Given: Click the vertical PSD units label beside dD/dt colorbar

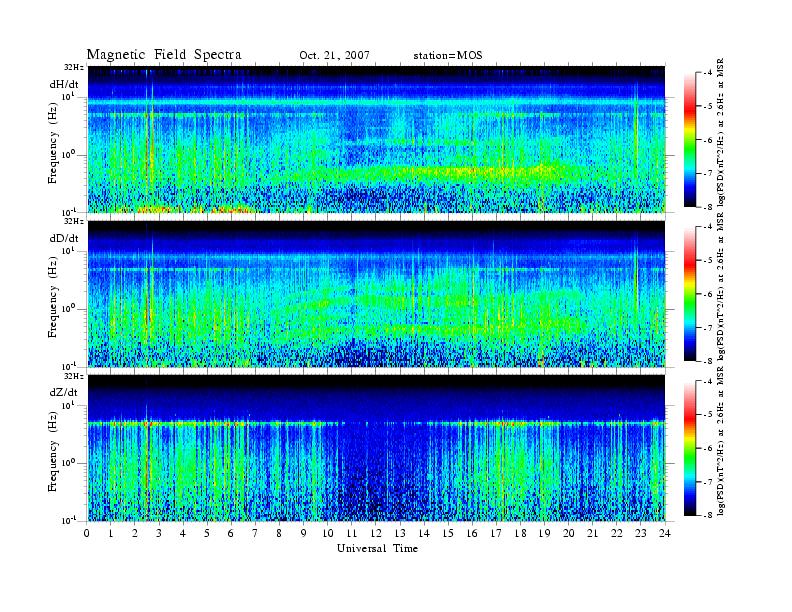Looking at the screenshot, I should point(721,287).
